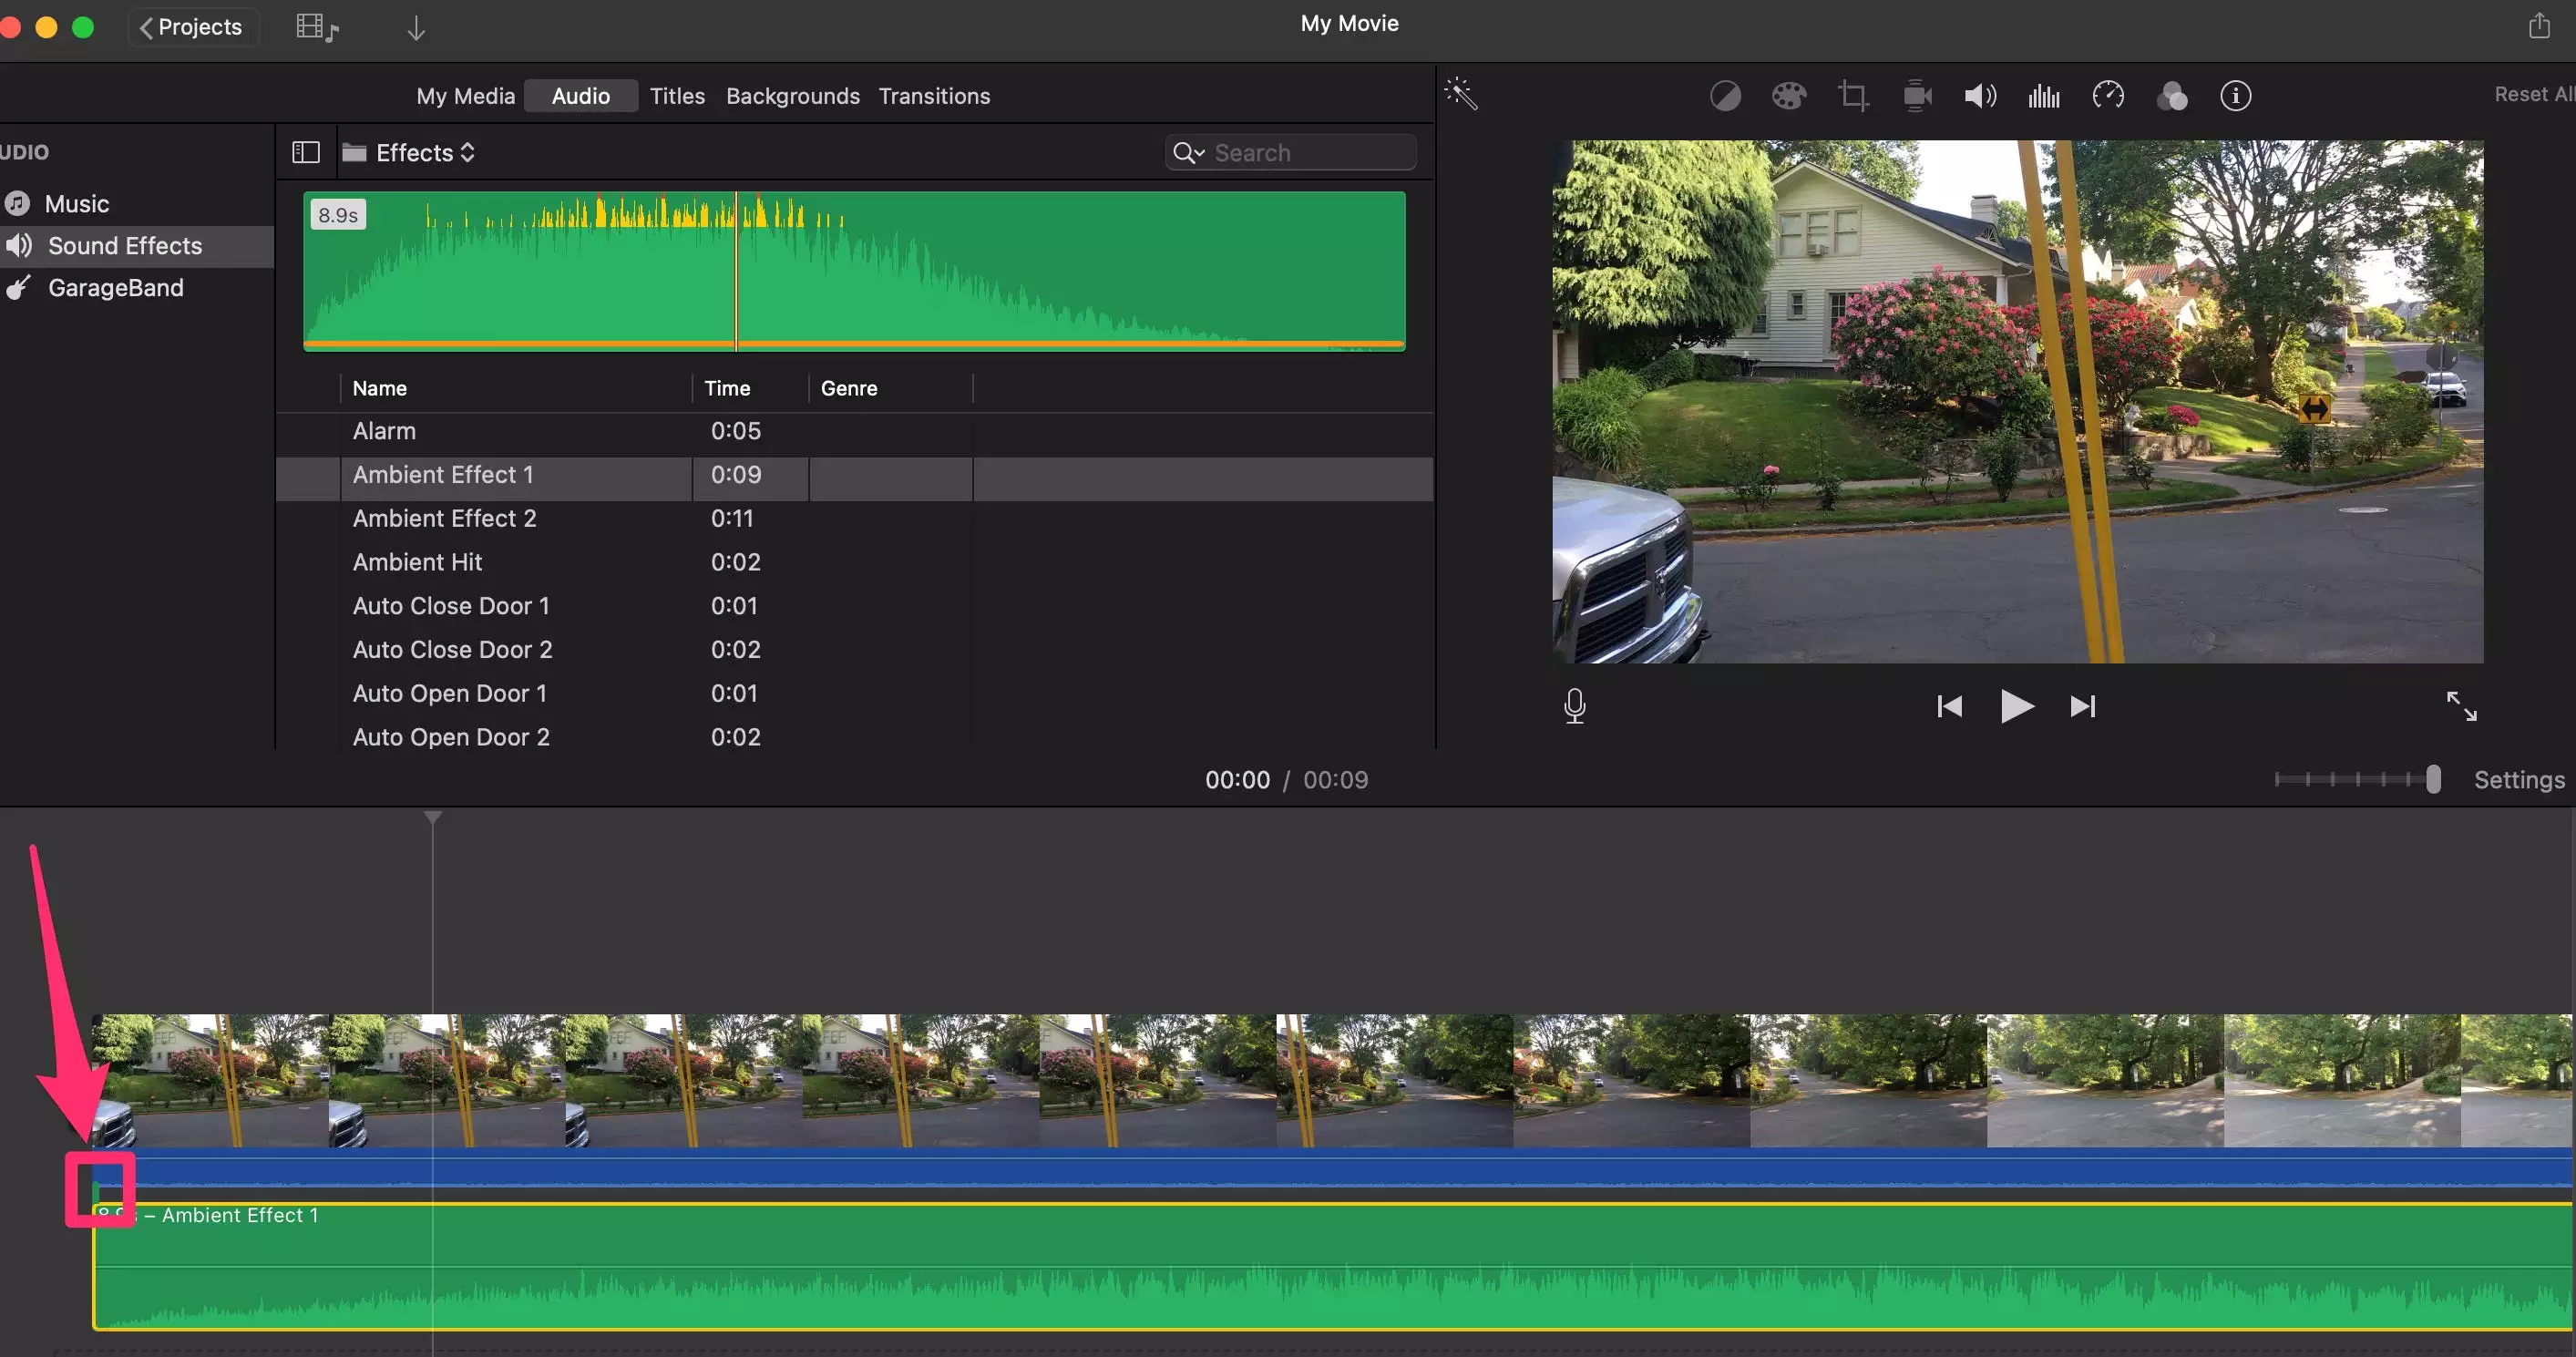Open the color correction palette tool
The image size is (2576, 1357).
click(1788, 96)
